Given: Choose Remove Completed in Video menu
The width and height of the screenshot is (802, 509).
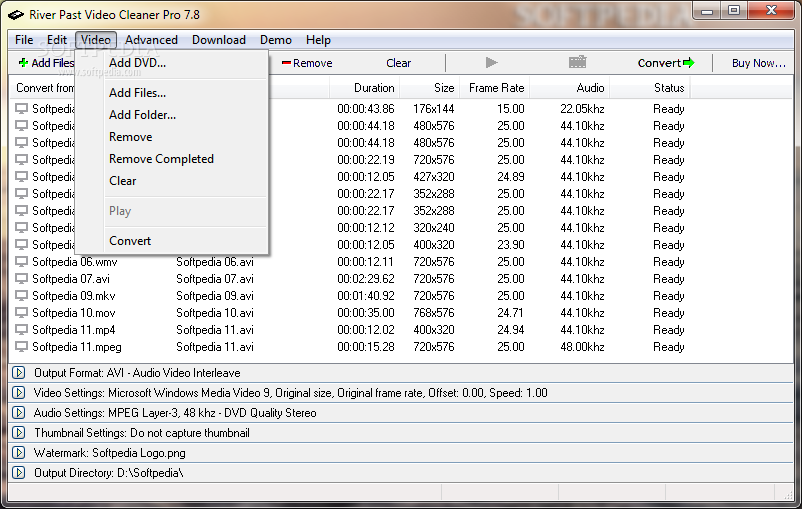Looking at the screenshot, I should (172, 159).
